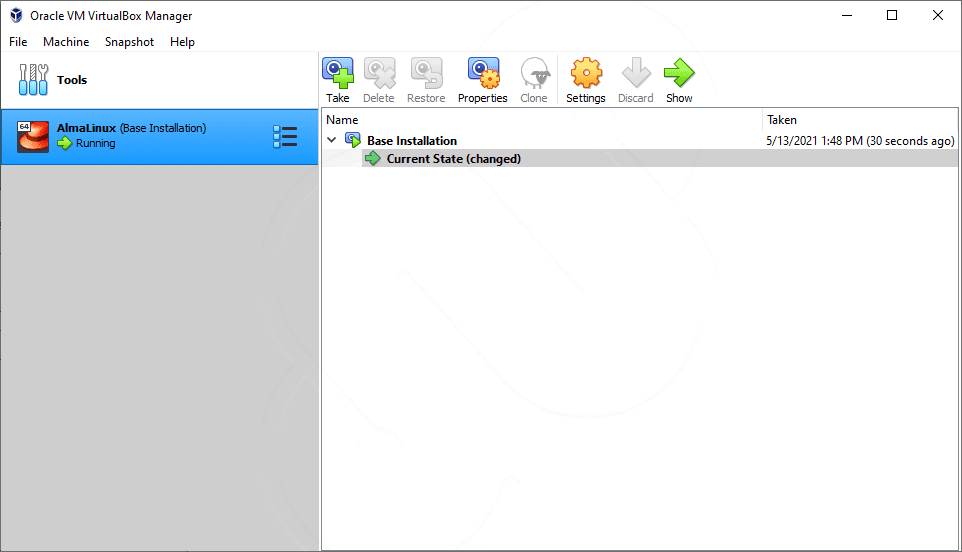Click the AlmaLinux machine menu list icon

point(285,137)
